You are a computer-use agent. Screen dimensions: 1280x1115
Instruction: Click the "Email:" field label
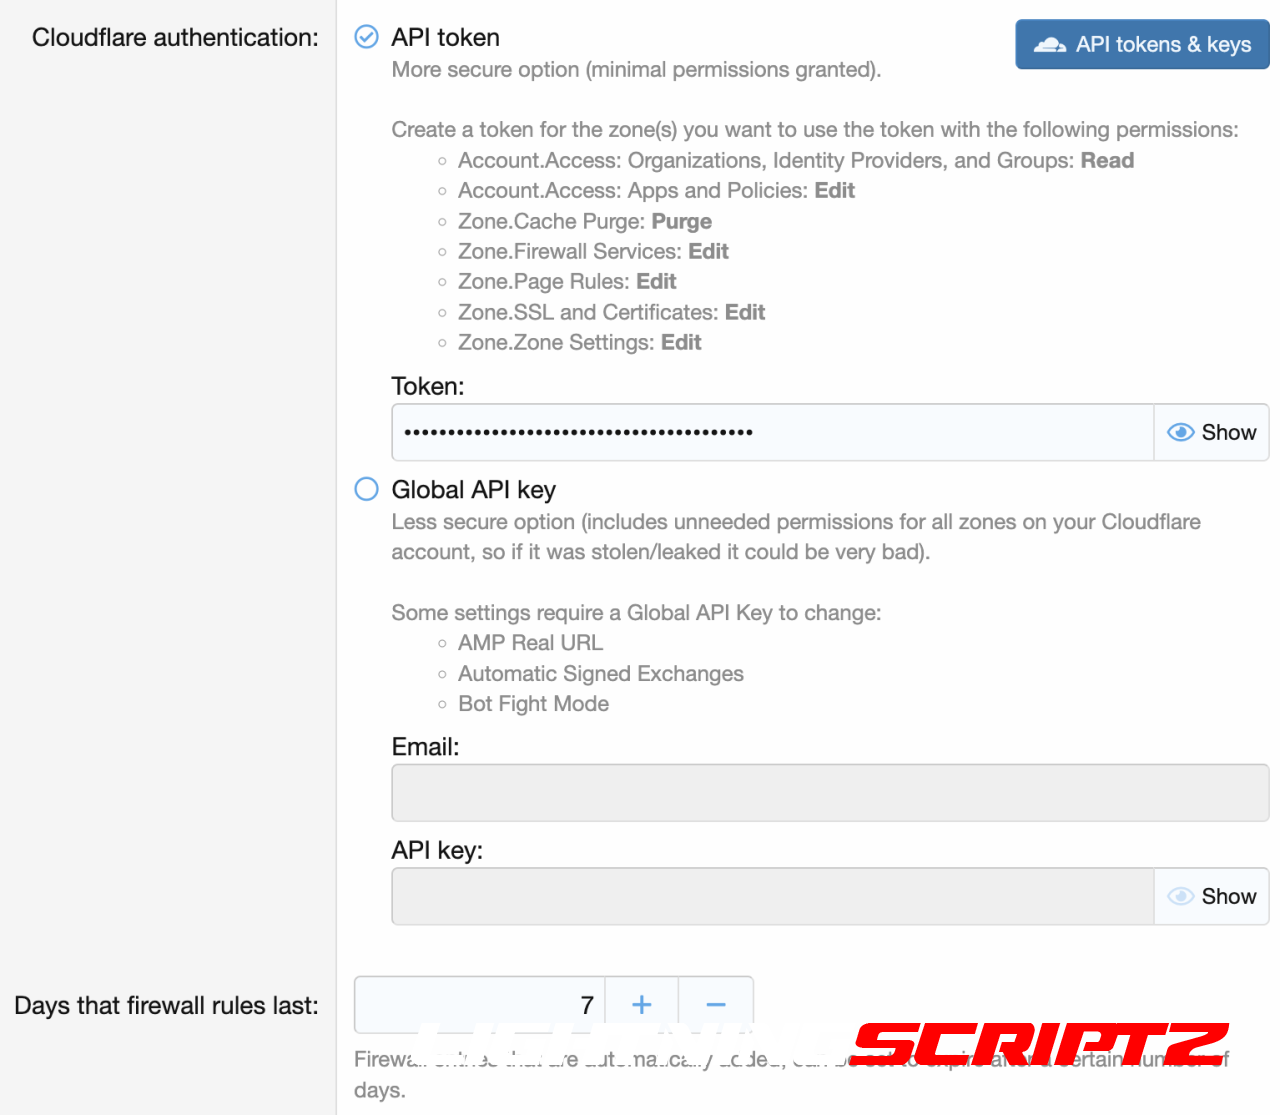click(425, 747)
